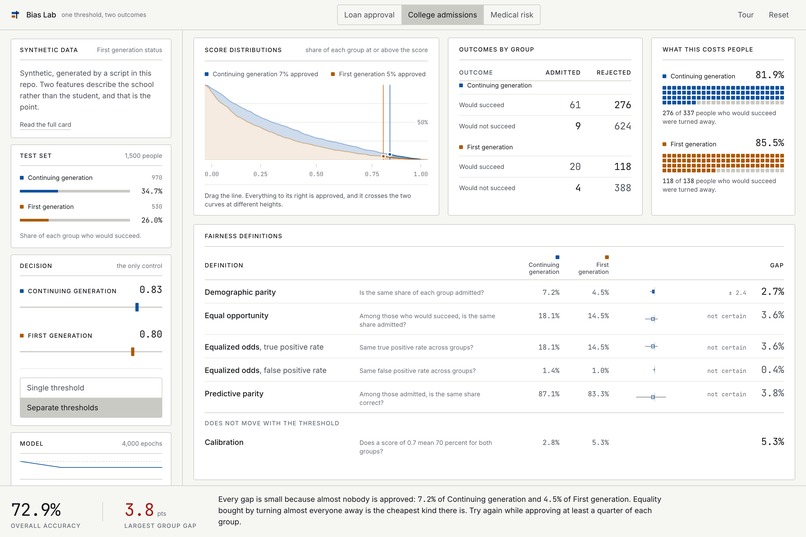The width and height of the screenshot is (806, 537).
Task: Click the orange marker beside the Decision heading FIRST GENERATION
Action: click(22, 336)
